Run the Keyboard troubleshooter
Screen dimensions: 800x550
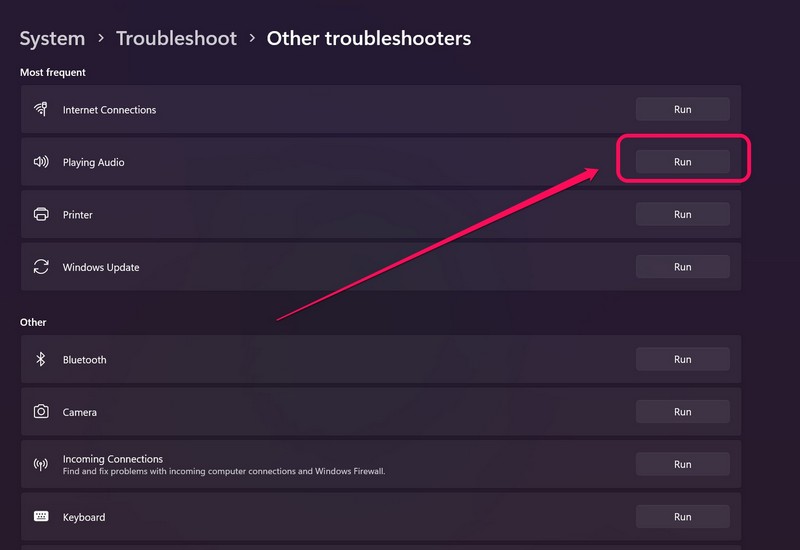pyautogui.click(x=682, y=517)
